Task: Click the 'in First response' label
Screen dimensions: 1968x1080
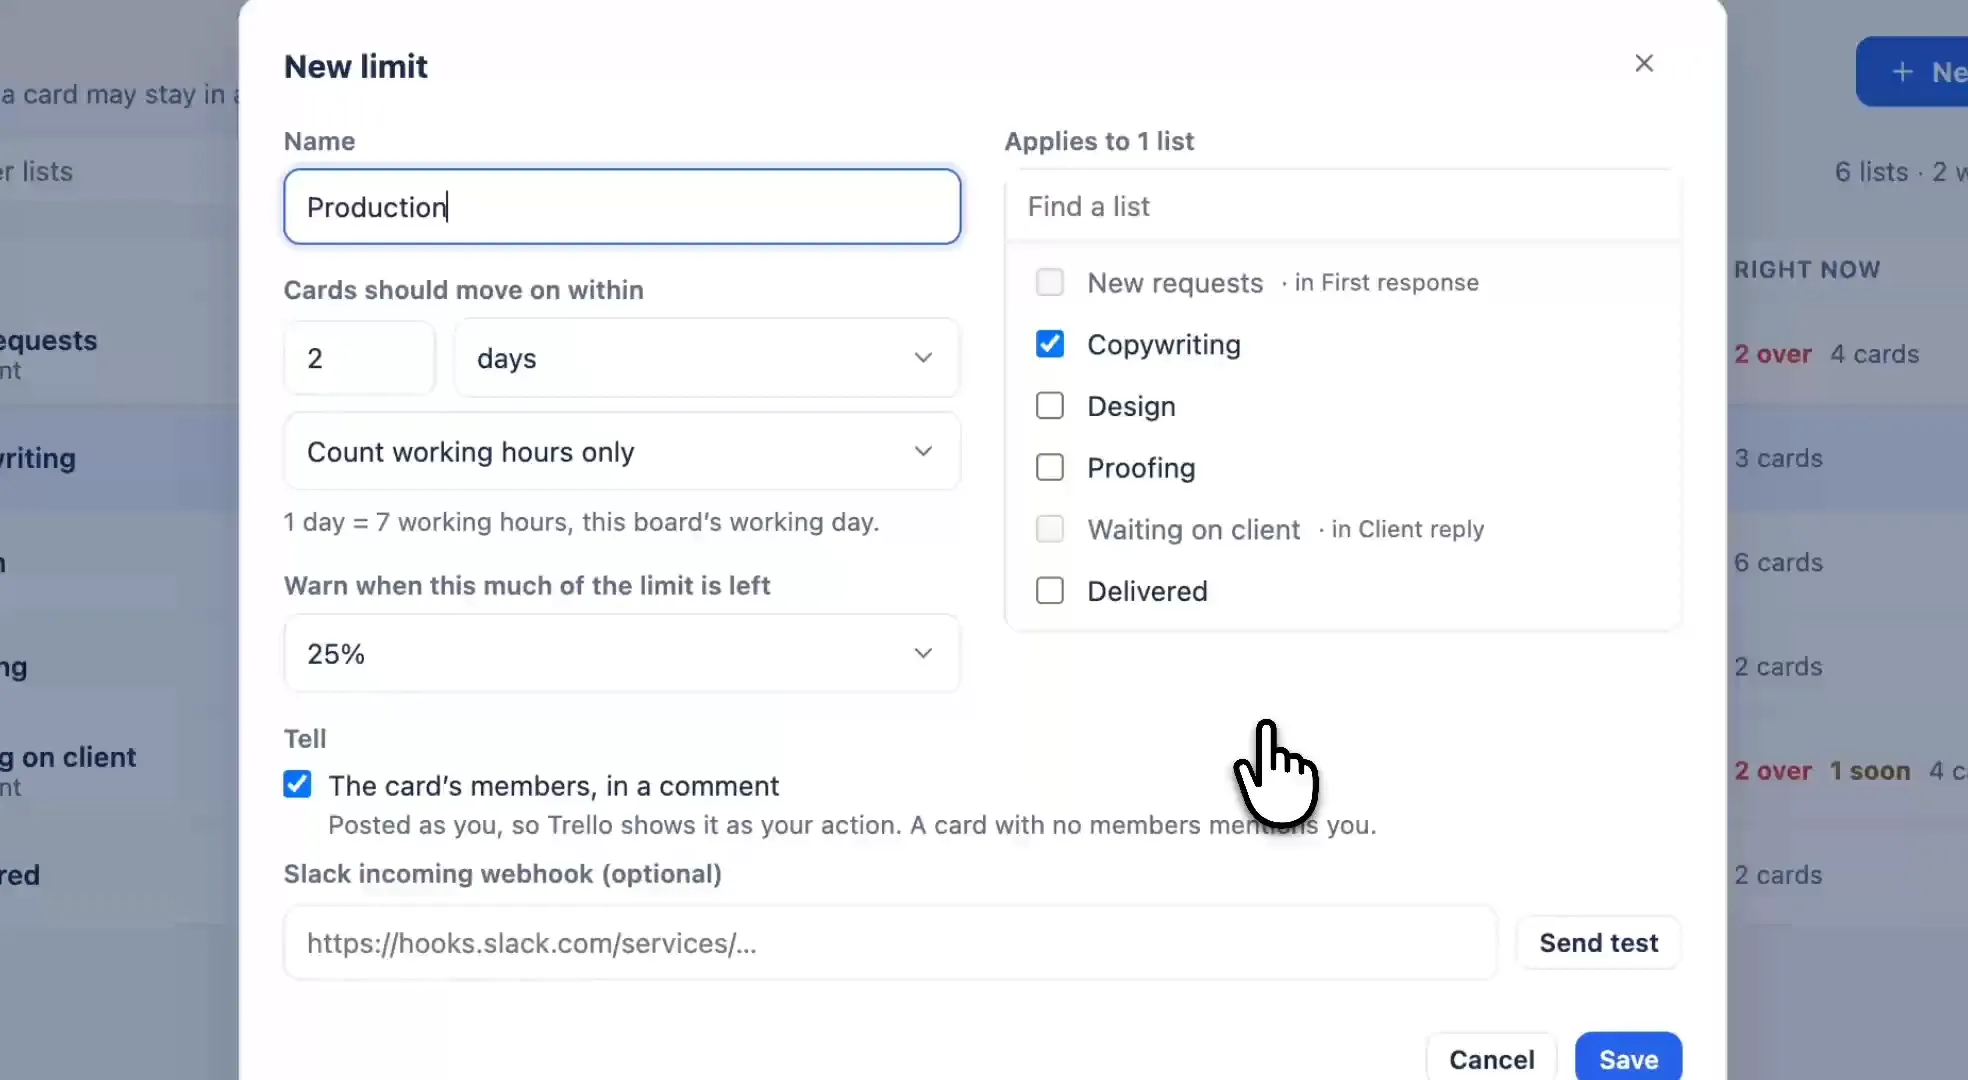Action: [x=1386, y=283]
